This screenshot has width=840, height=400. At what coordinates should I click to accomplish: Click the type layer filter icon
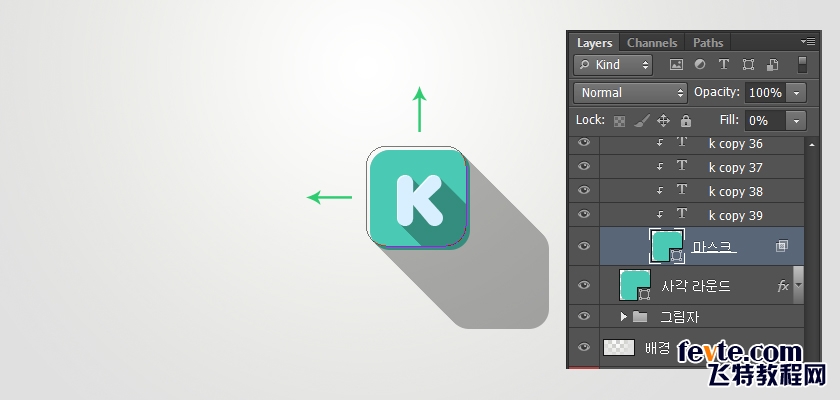[x=724, y=65]
